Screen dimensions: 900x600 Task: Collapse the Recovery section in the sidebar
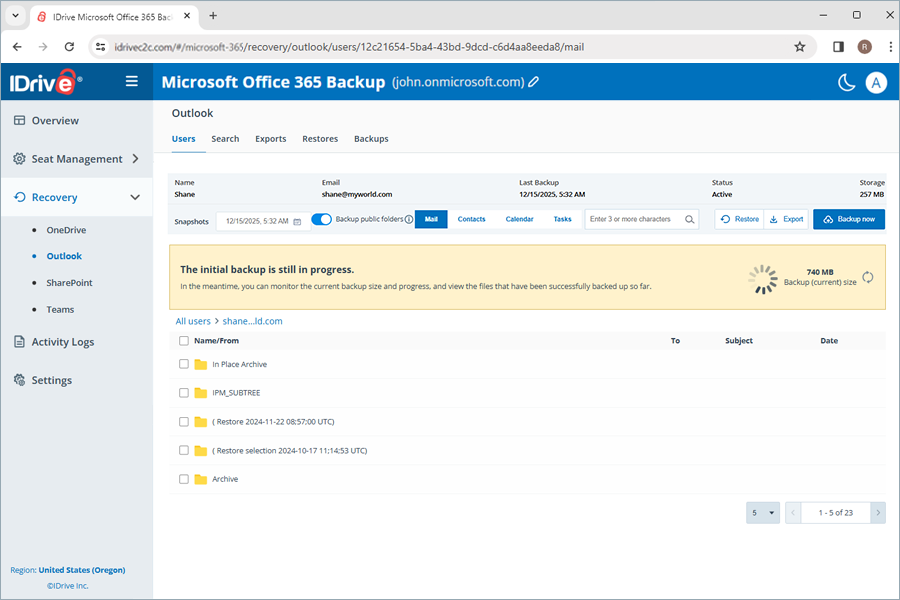click(x=133, y=197)
